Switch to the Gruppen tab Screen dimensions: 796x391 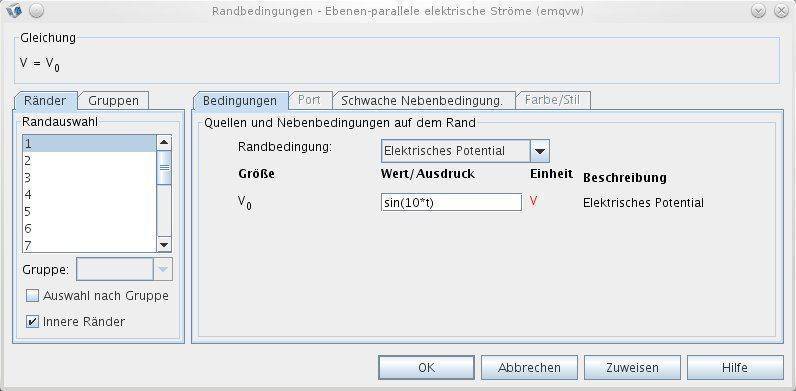[113, 101]
